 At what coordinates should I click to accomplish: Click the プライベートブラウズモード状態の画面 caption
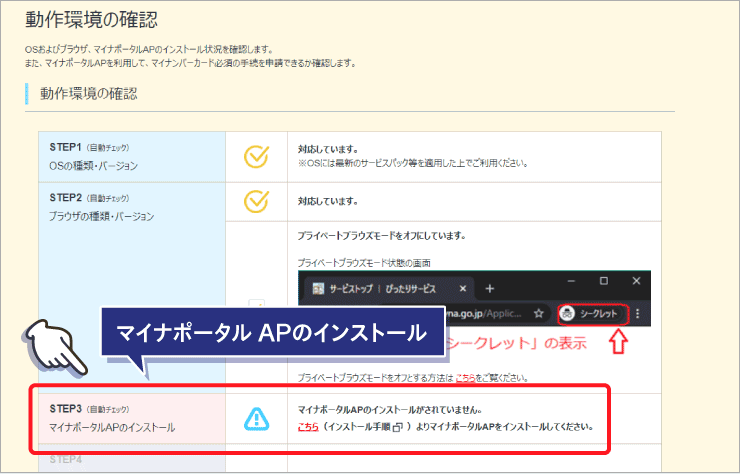click(364, 263)
